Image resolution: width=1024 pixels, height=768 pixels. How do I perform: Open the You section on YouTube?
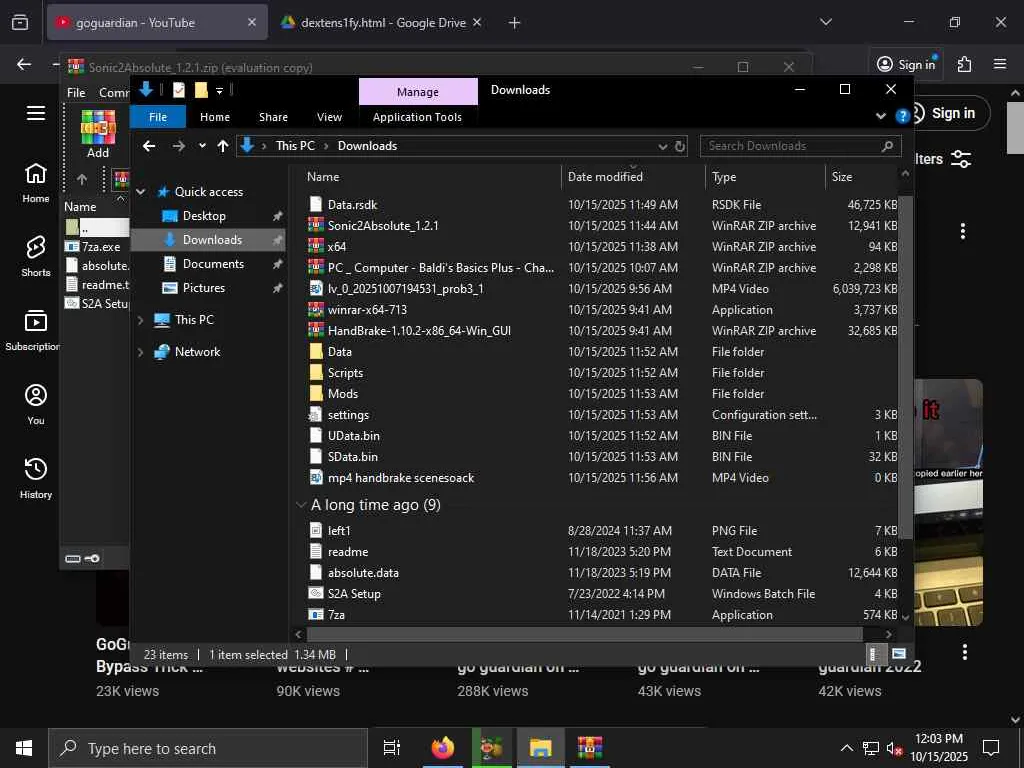coord(35,404)
